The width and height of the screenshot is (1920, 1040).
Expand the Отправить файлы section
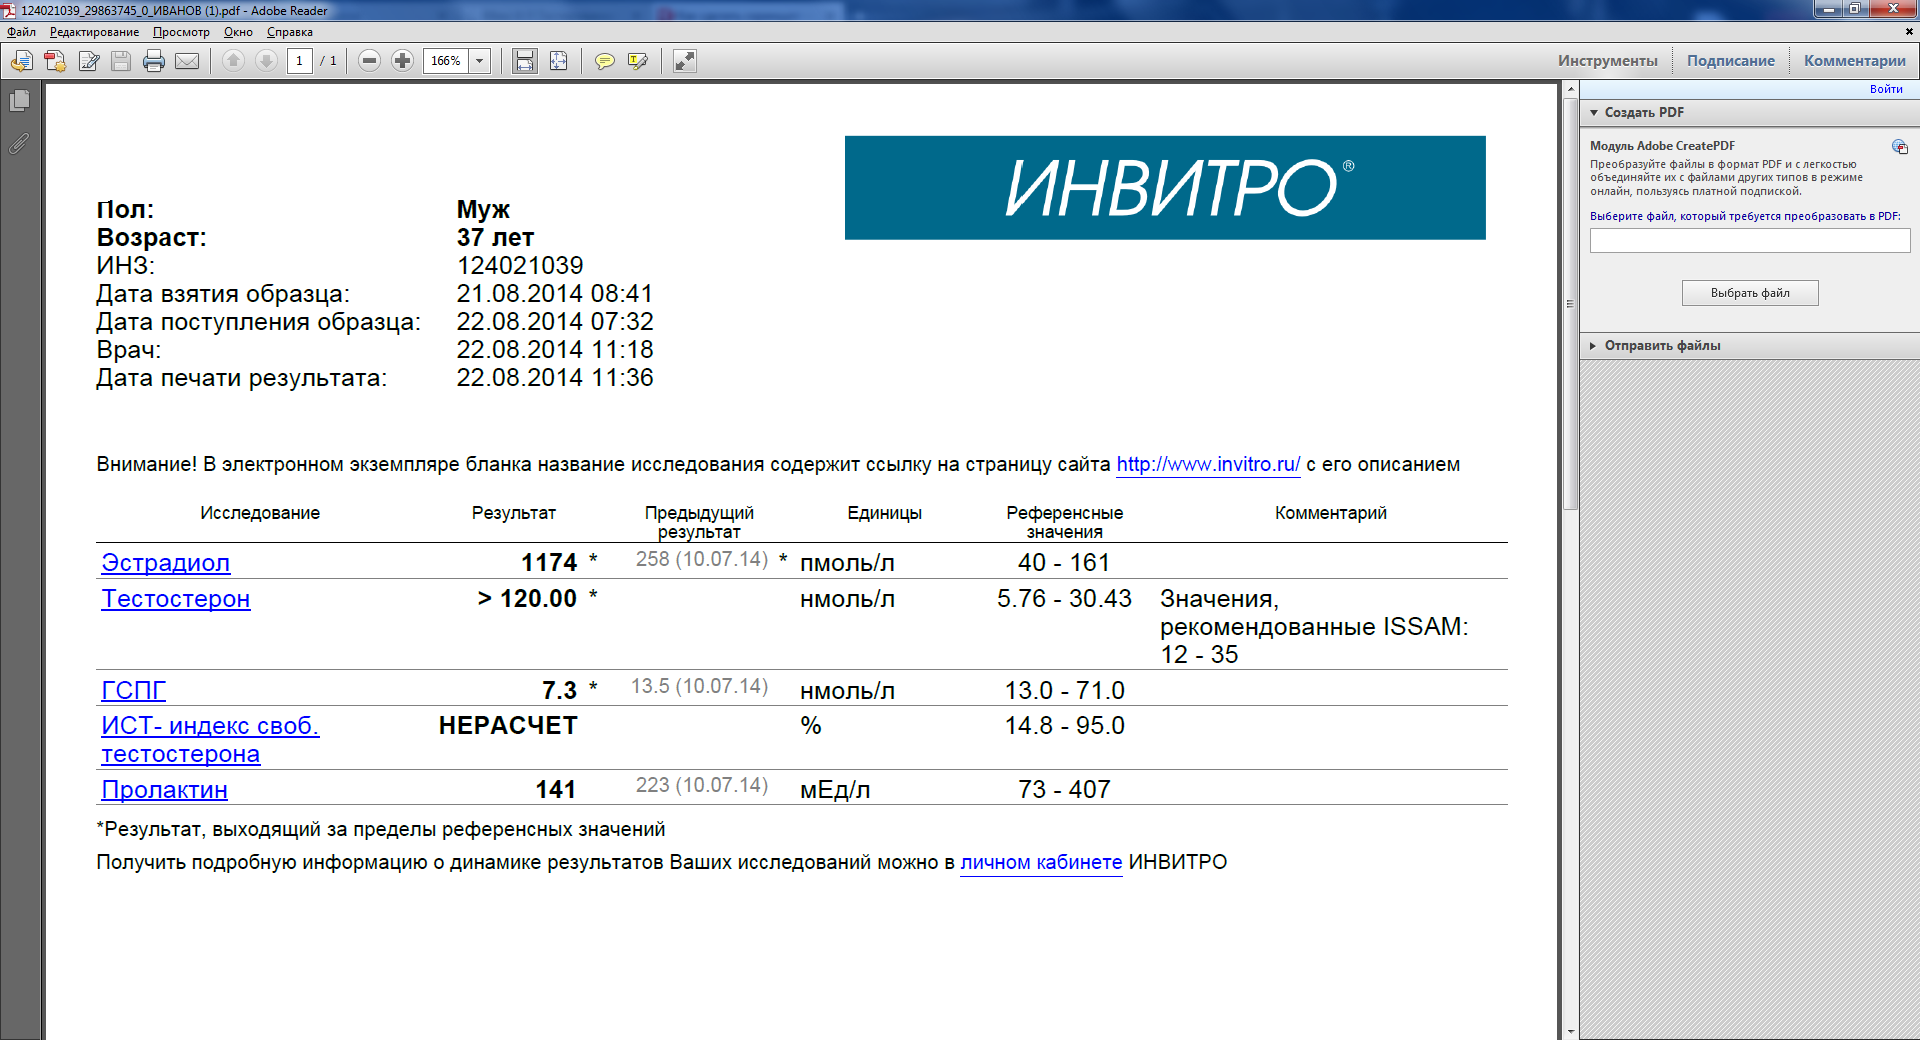(x=1593, y=346)
